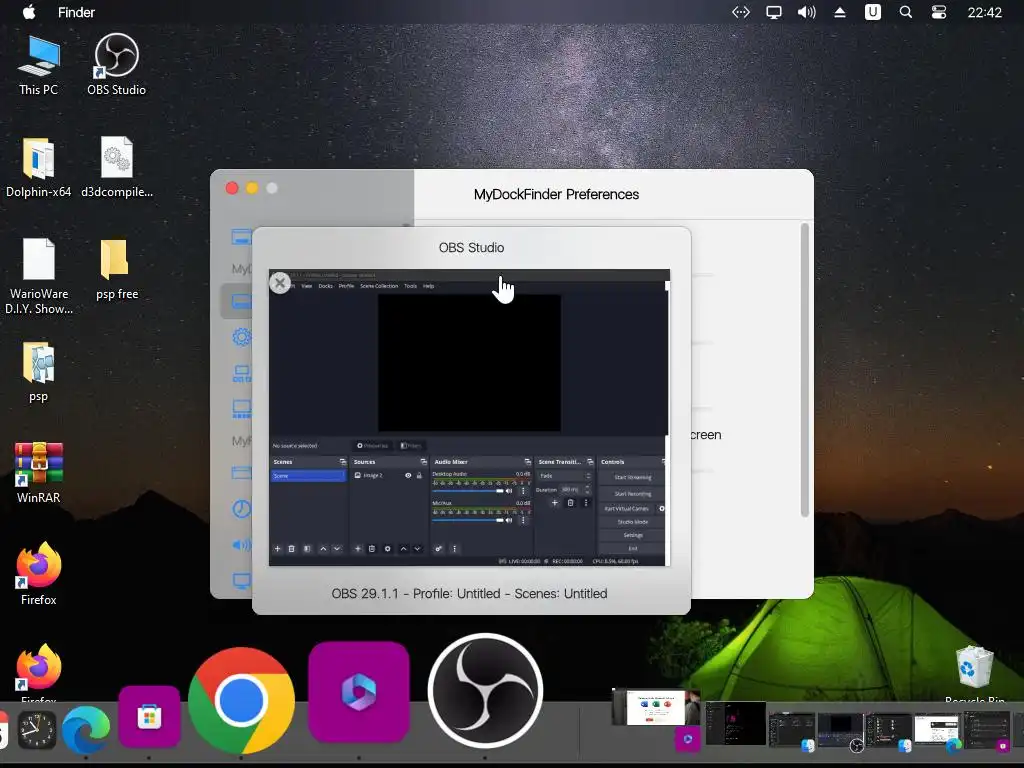
Task: Open Control Center from the menu bar
Action: (x=938, y=12)
